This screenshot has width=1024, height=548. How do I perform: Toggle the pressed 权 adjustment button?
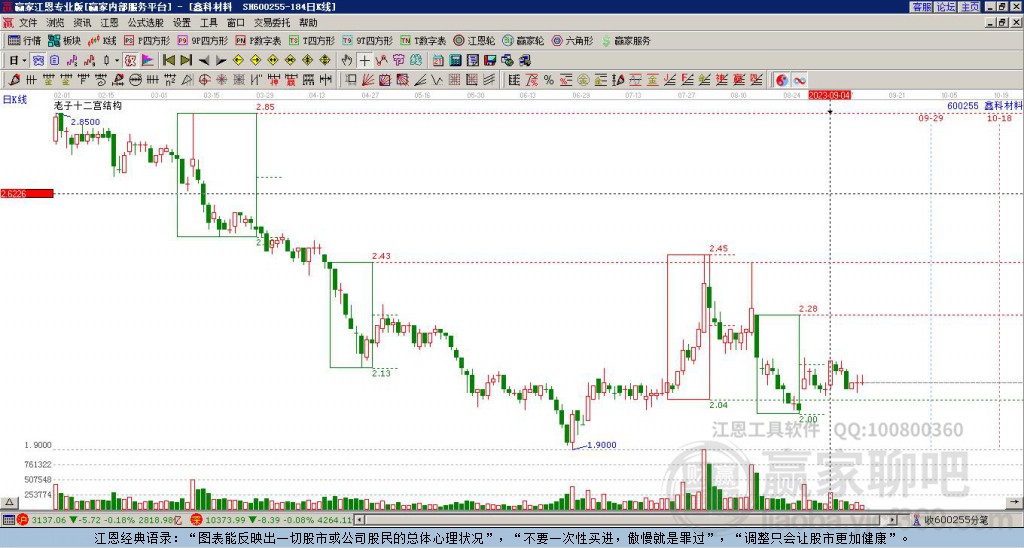pos(130,60)
